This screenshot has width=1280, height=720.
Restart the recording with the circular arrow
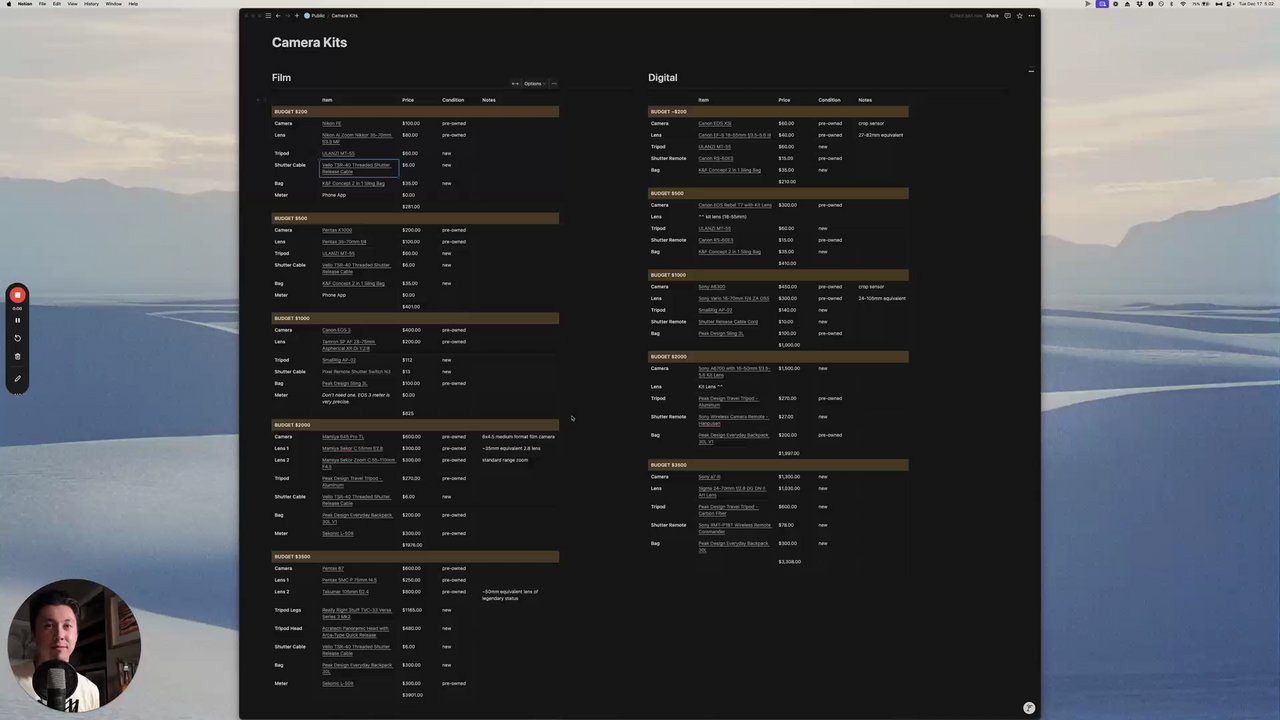click(17, 338)
